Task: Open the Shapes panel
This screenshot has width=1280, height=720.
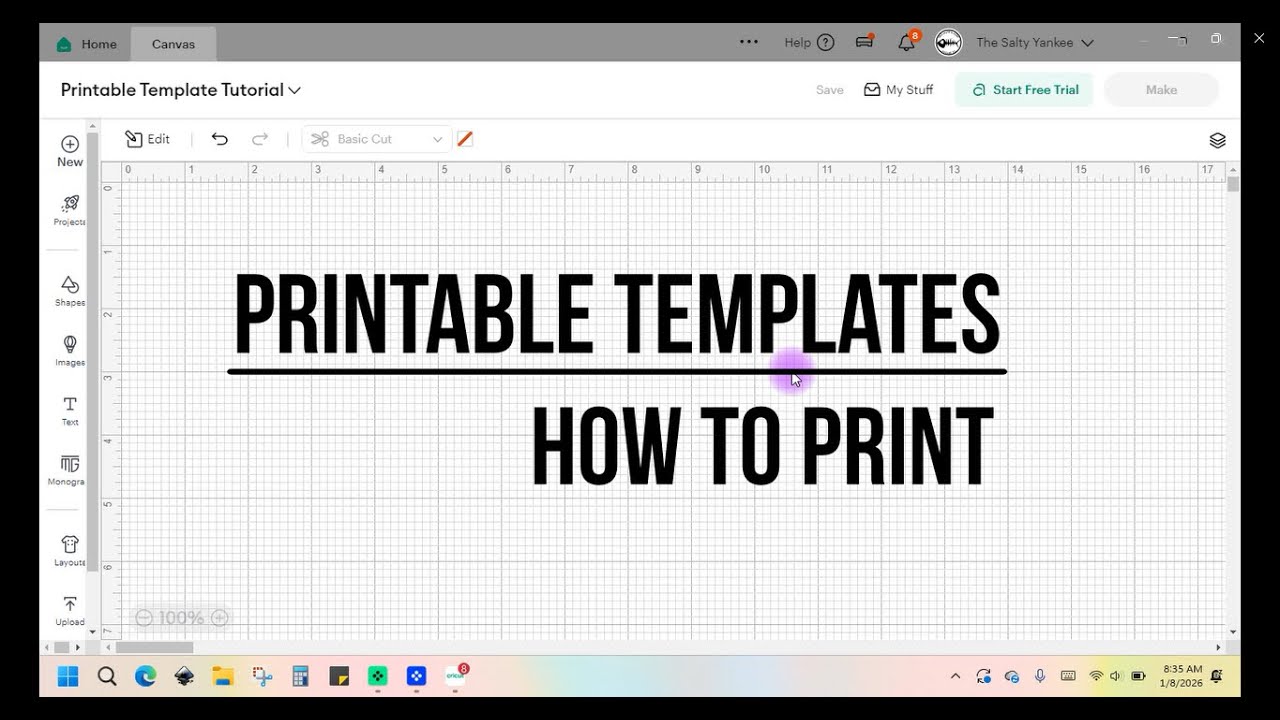Action: click(x=70, y=291)
